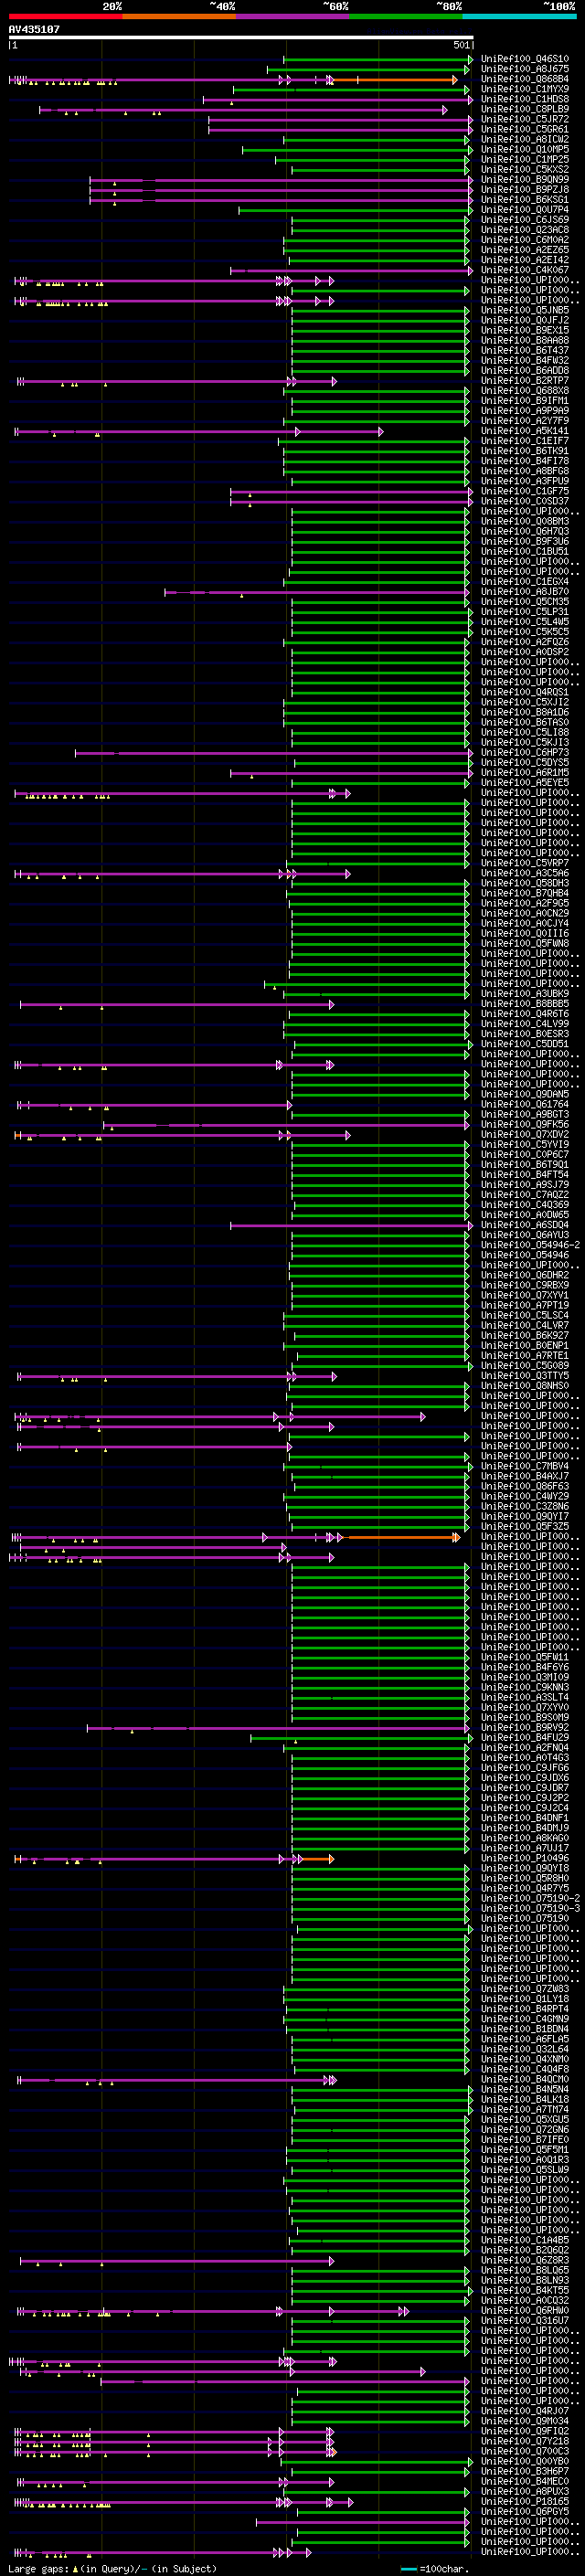Image resolution: width=585 pixels, height=2576 pixels.
Task: Click the red 20% identity legend bar
Action: (65, 16)
